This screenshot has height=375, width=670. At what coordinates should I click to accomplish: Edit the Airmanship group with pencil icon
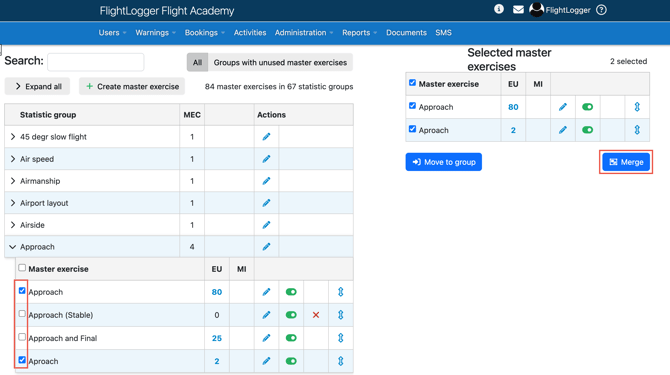click(266, 181)
